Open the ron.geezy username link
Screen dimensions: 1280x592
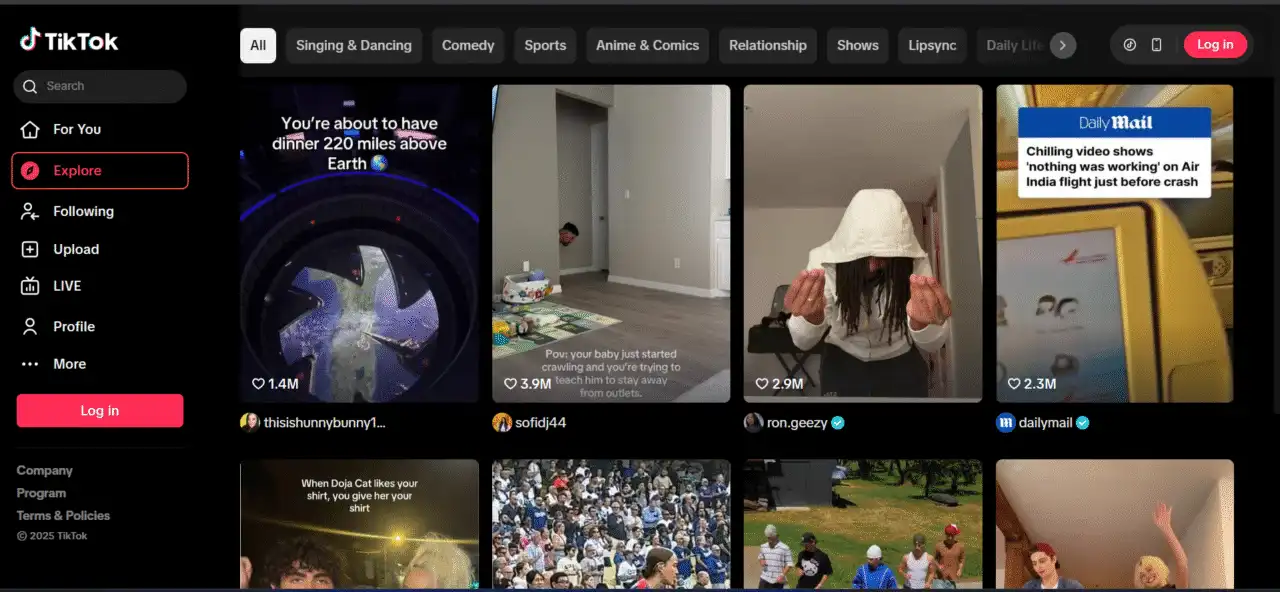(x=797, y=423)
